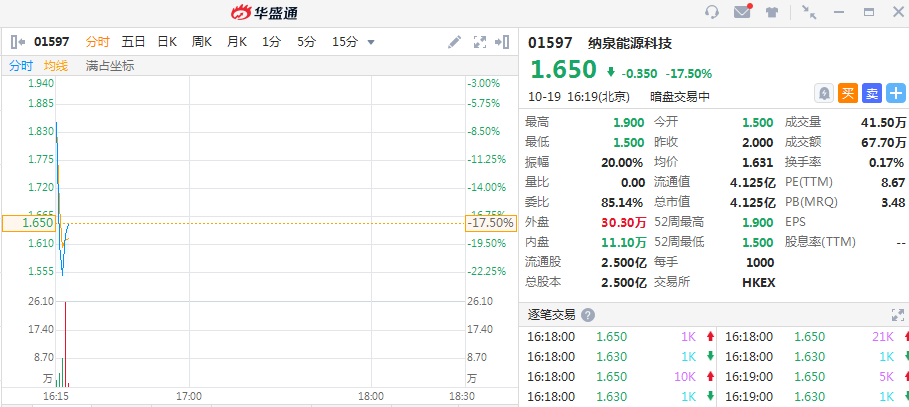Click the -17.50% change in quote header
This screenshot has height=407, width=909.
pyautogui.click(x=689, y=74)
